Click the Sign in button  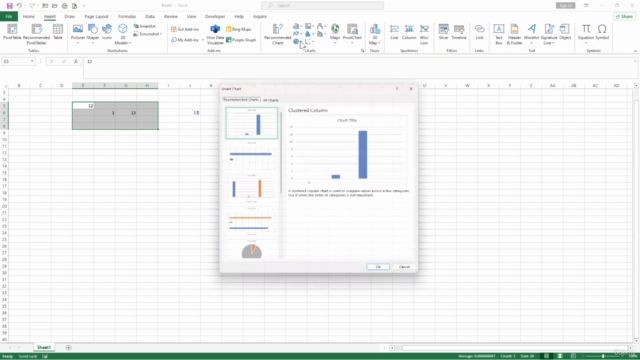click(x=565, y=6)
